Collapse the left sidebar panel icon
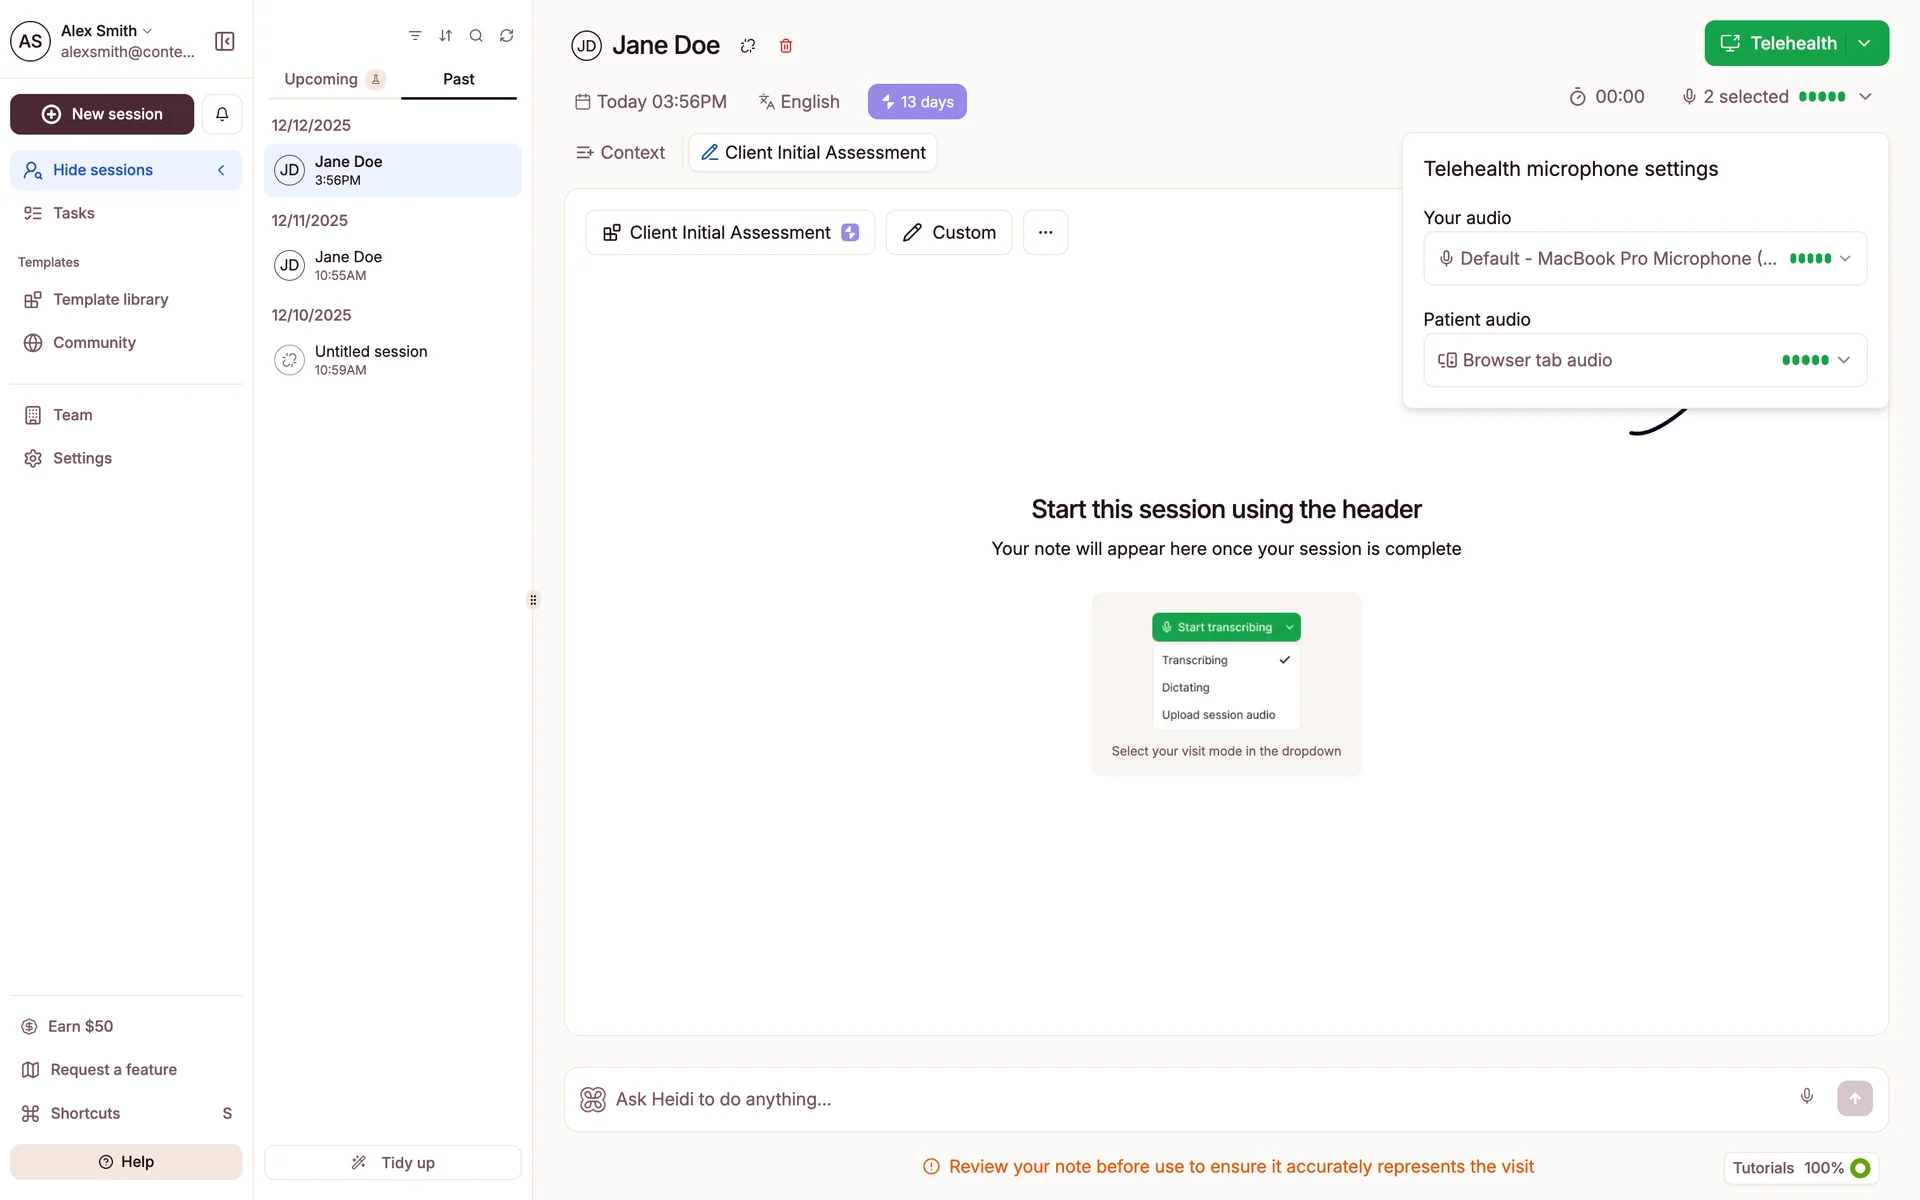 click(225, 41)
